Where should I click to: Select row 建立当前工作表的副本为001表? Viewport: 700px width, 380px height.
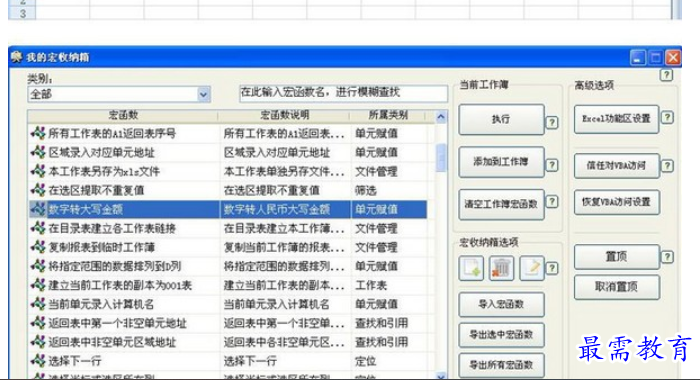[227, 285]
